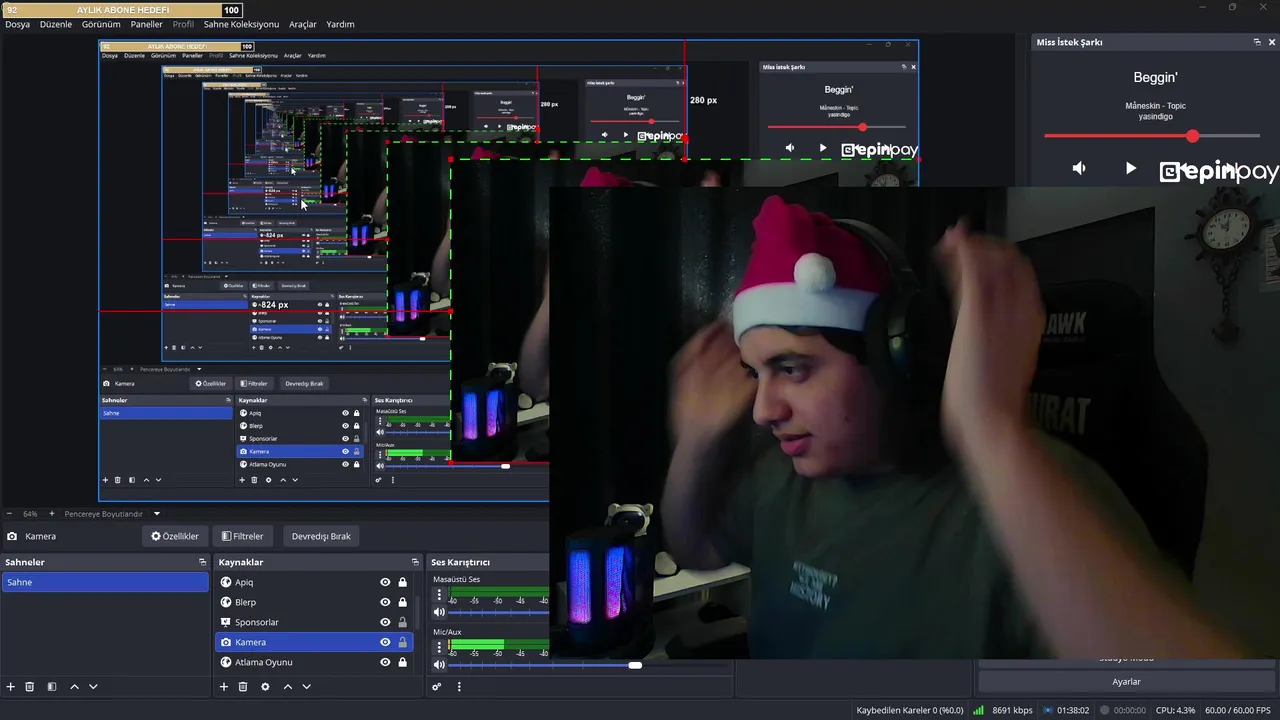Open advanced audio properties gears icon

(437, 687)
